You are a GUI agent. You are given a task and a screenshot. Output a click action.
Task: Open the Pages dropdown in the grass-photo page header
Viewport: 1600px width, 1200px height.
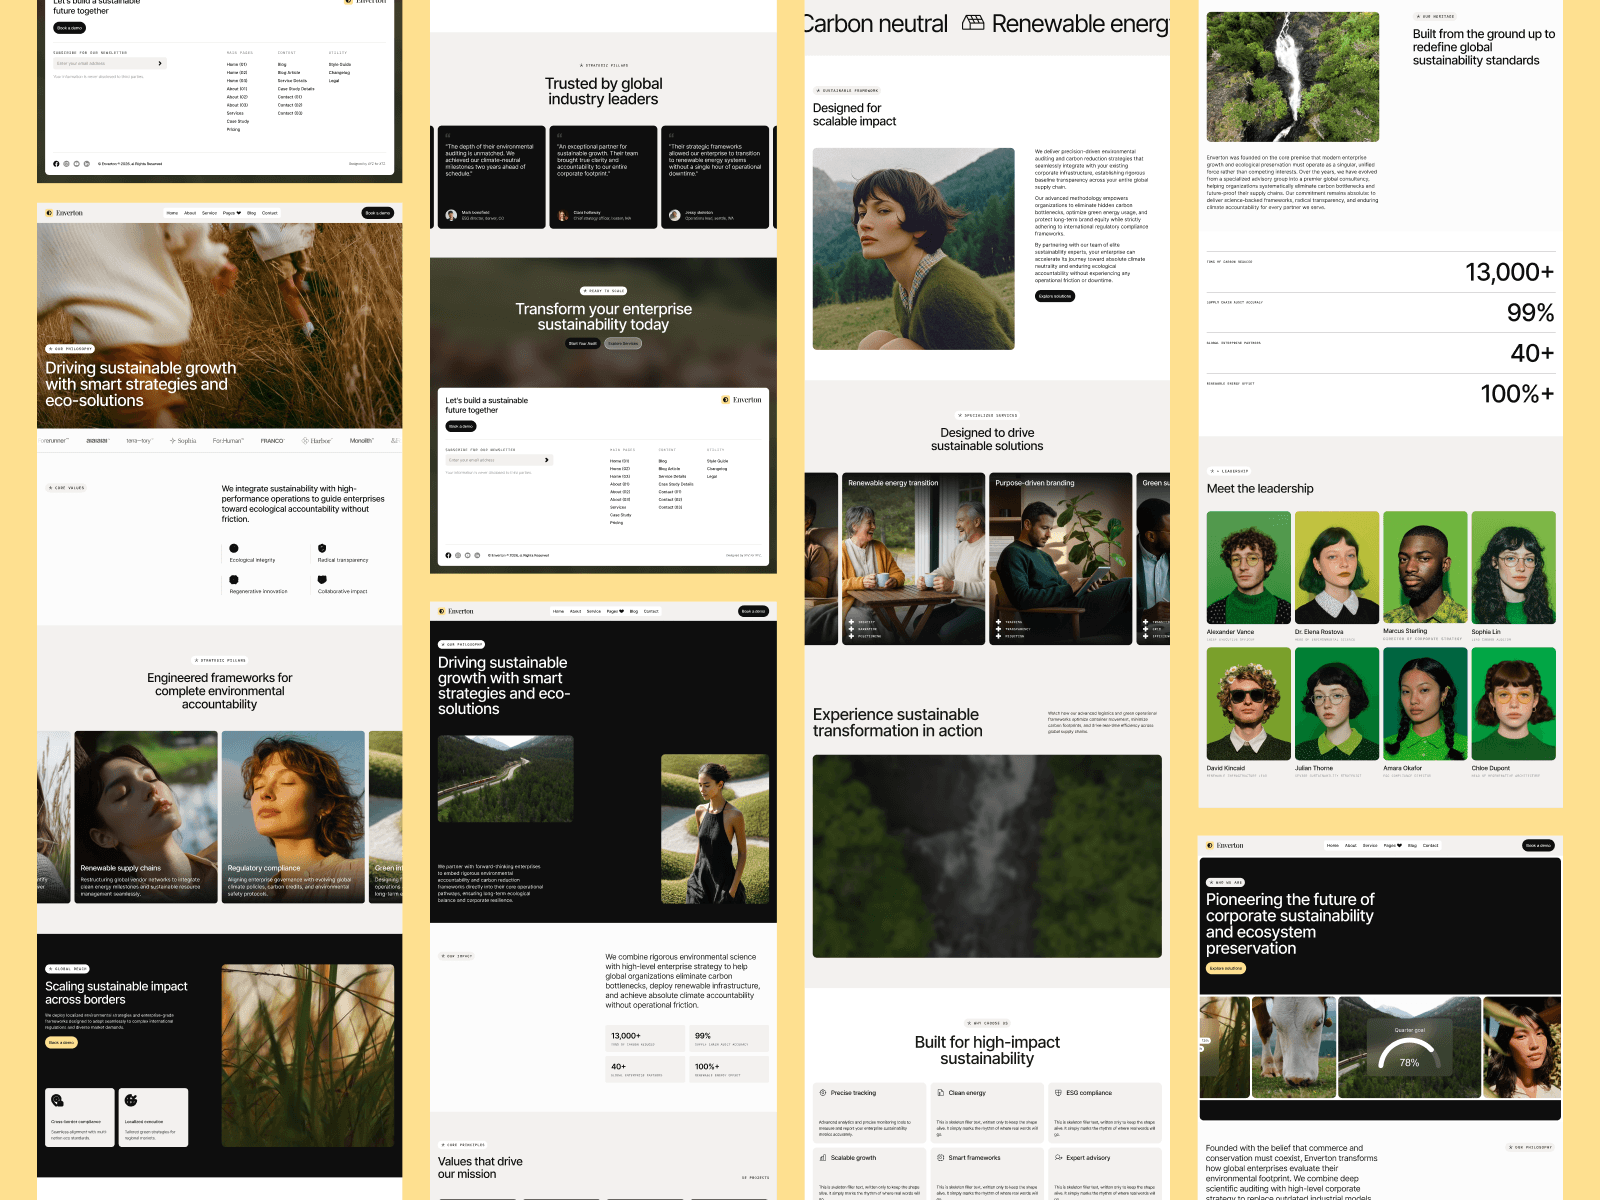click(232, 213)
